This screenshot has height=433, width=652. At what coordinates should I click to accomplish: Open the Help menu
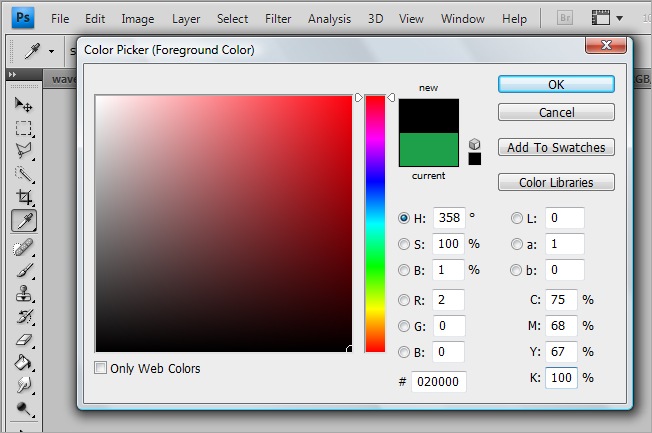(514, 19)
